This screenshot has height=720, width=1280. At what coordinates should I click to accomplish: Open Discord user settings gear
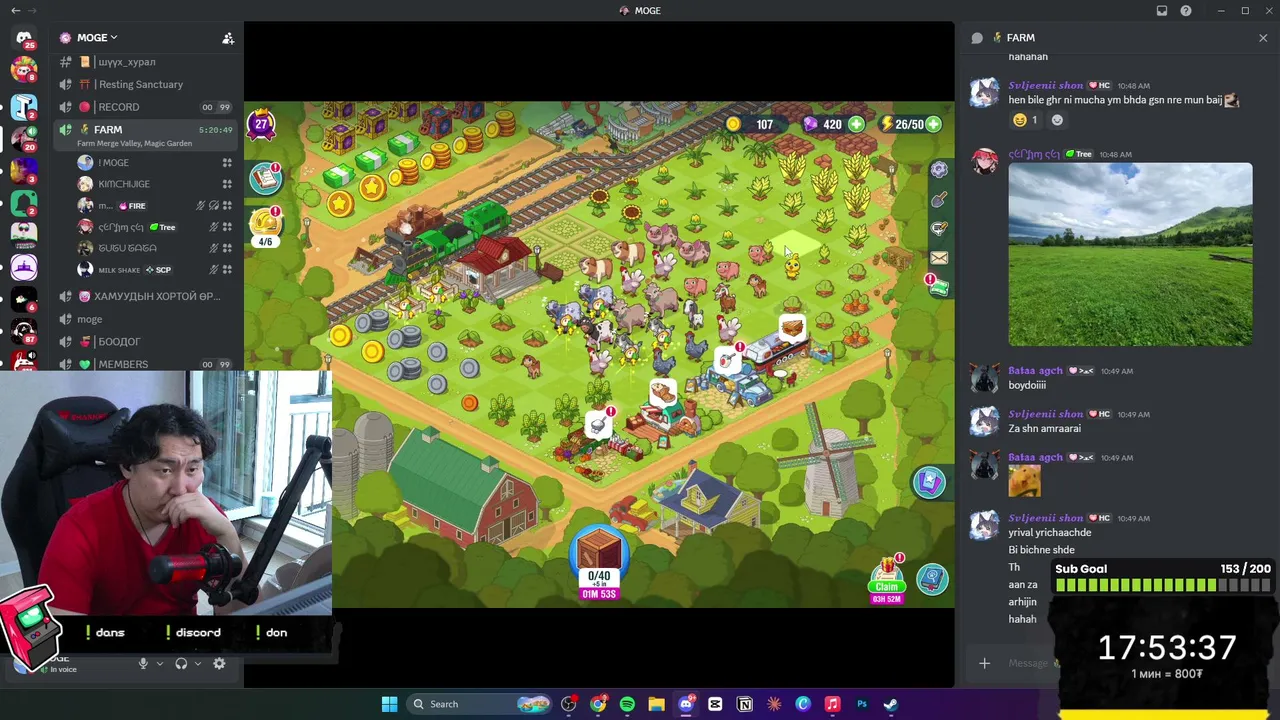coord(219,663)
